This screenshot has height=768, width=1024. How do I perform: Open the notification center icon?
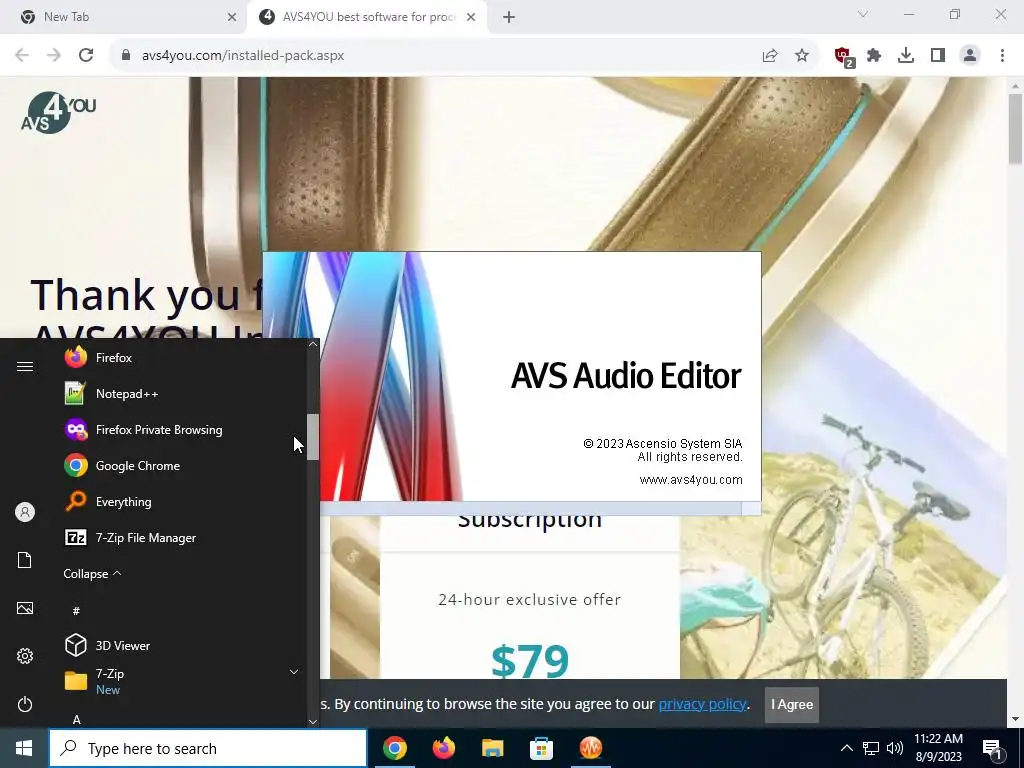pos(992,748)
